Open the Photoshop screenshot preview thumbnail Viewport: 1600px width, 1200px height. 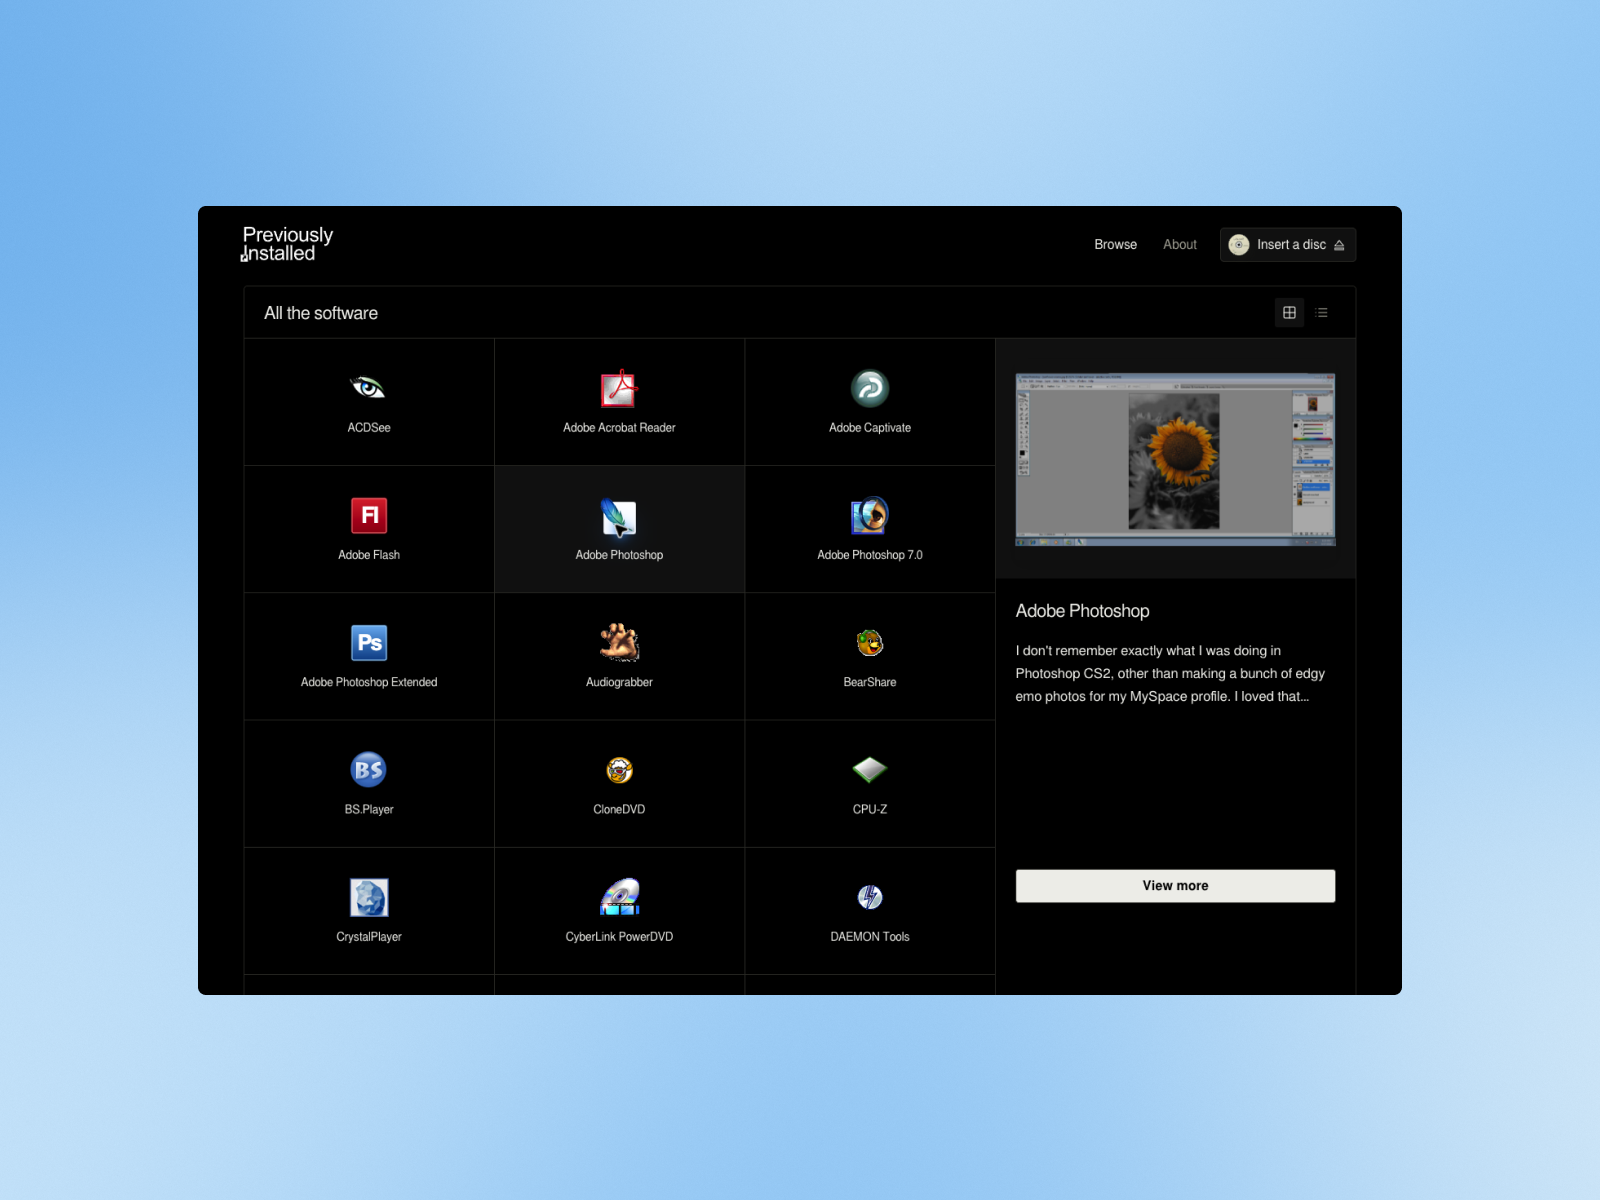(x=1175, y=459)
